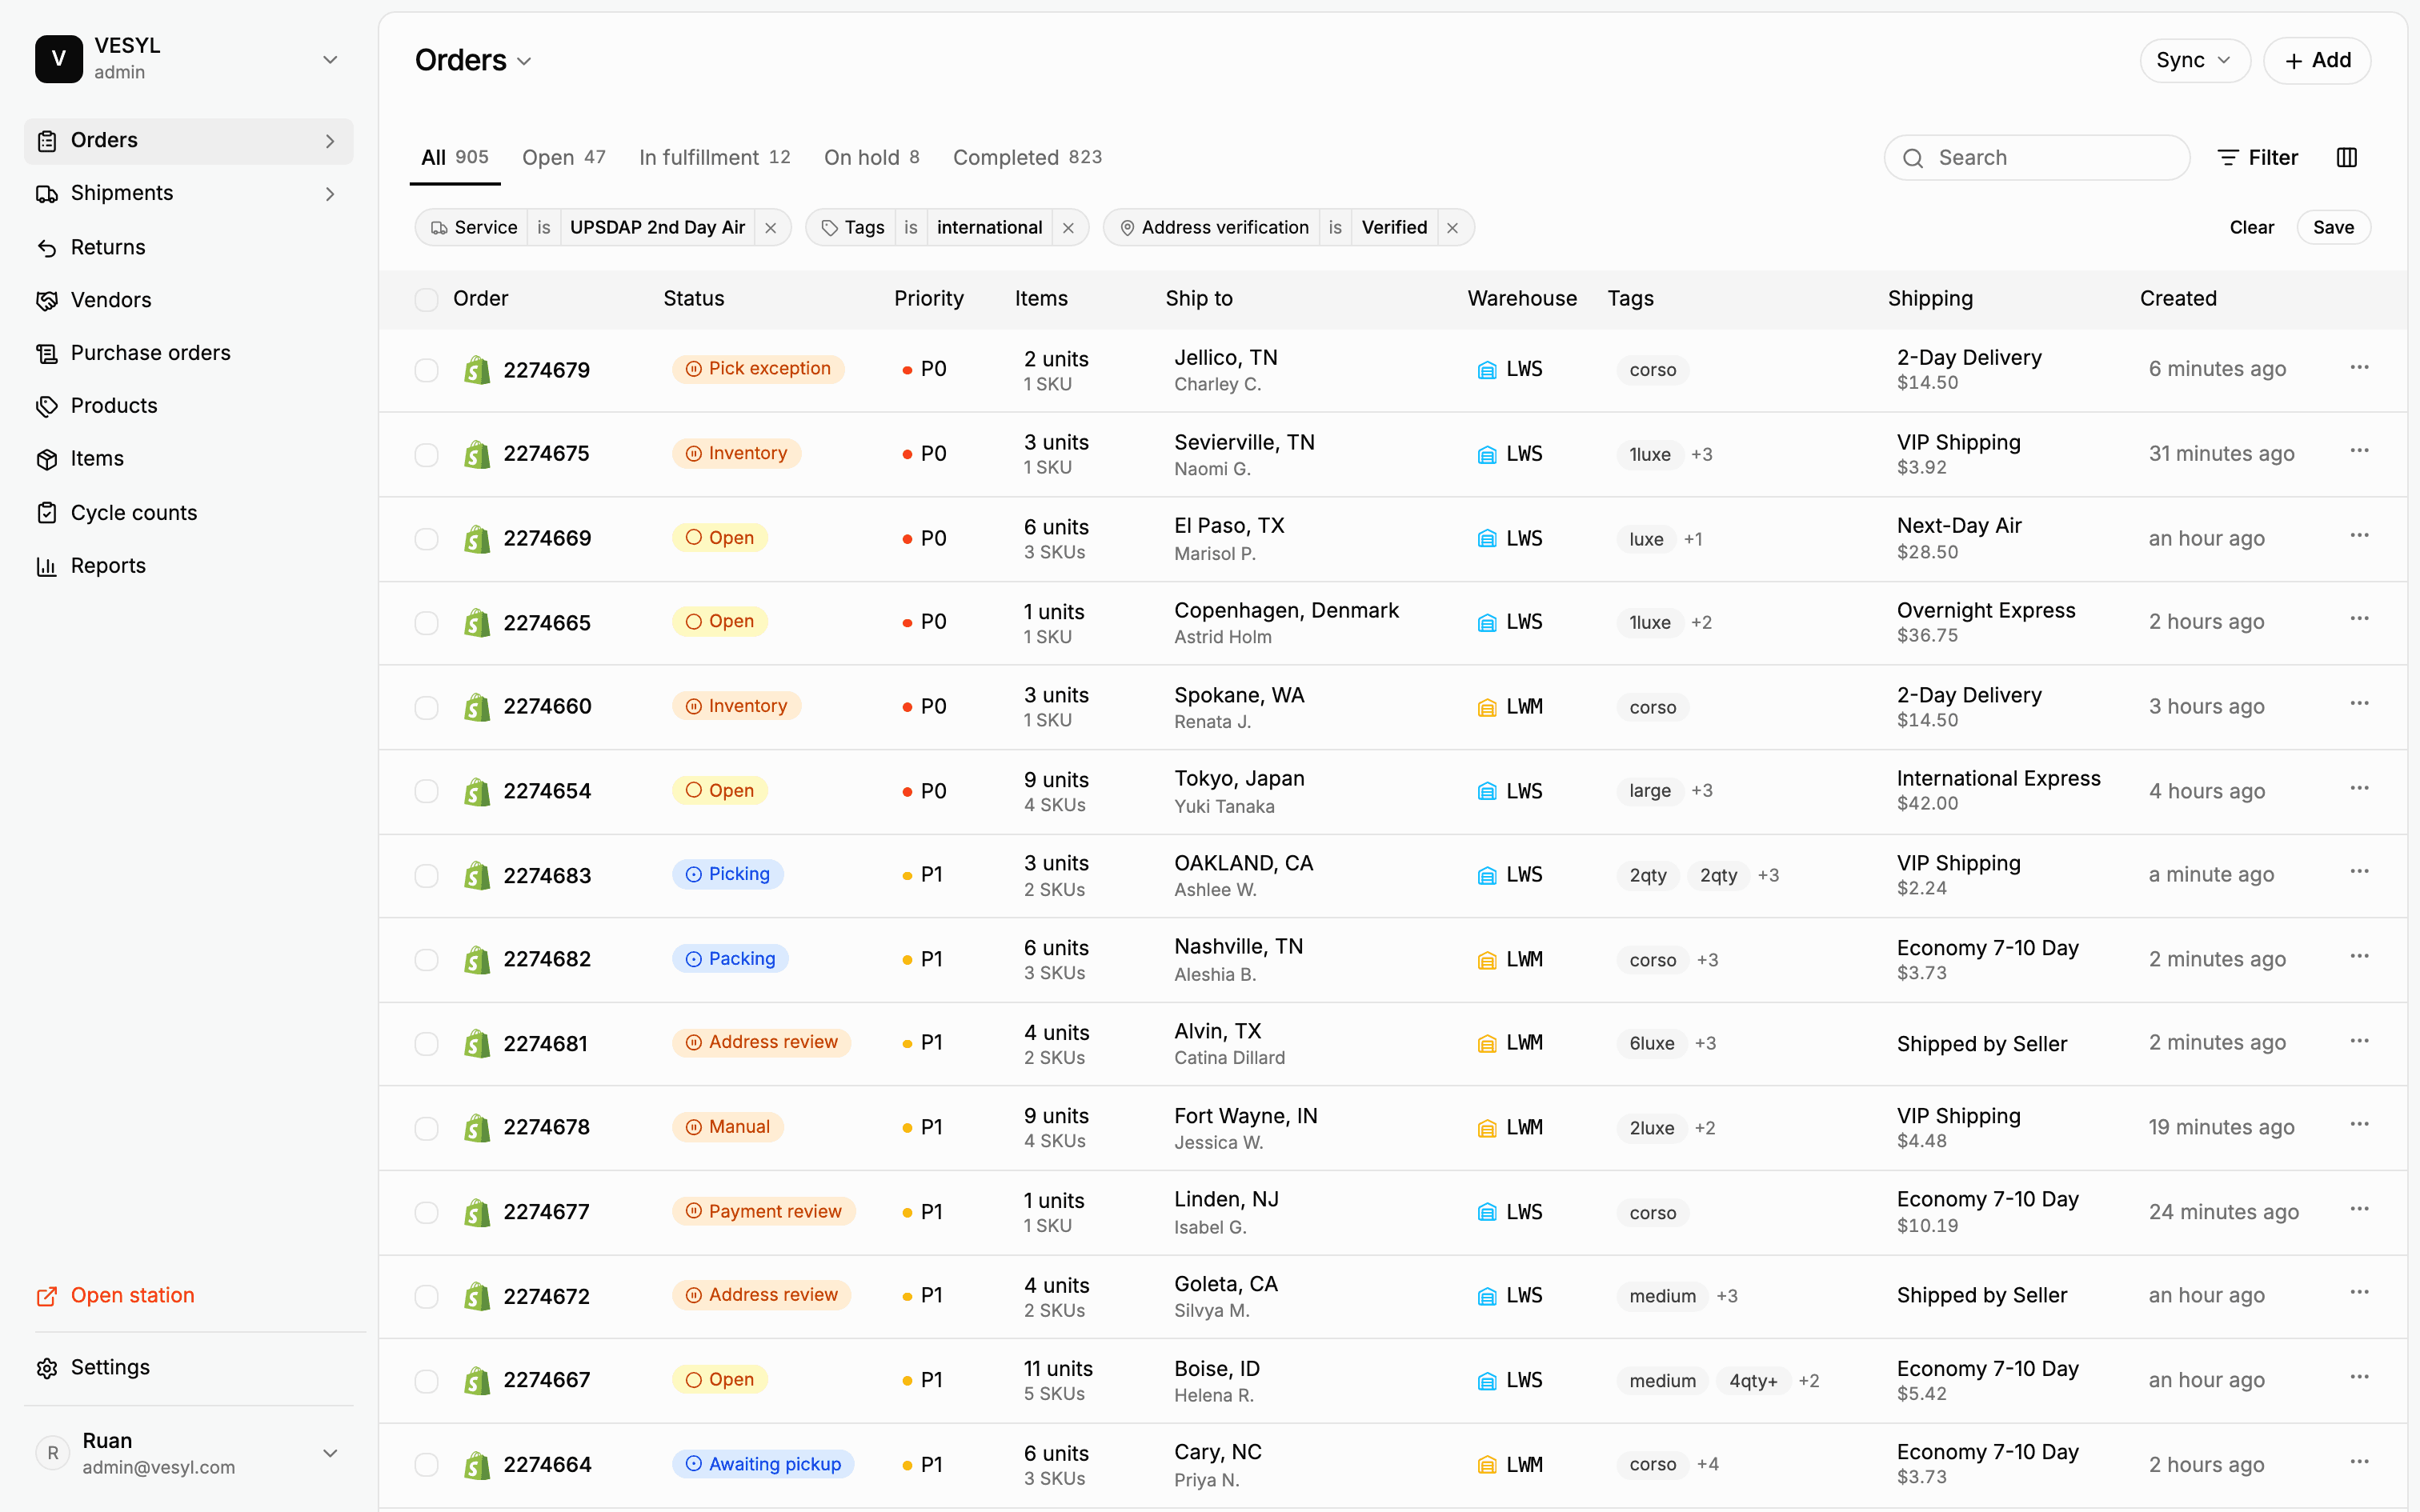
Task: Click the Settings gear icon
Action: 47,1368
